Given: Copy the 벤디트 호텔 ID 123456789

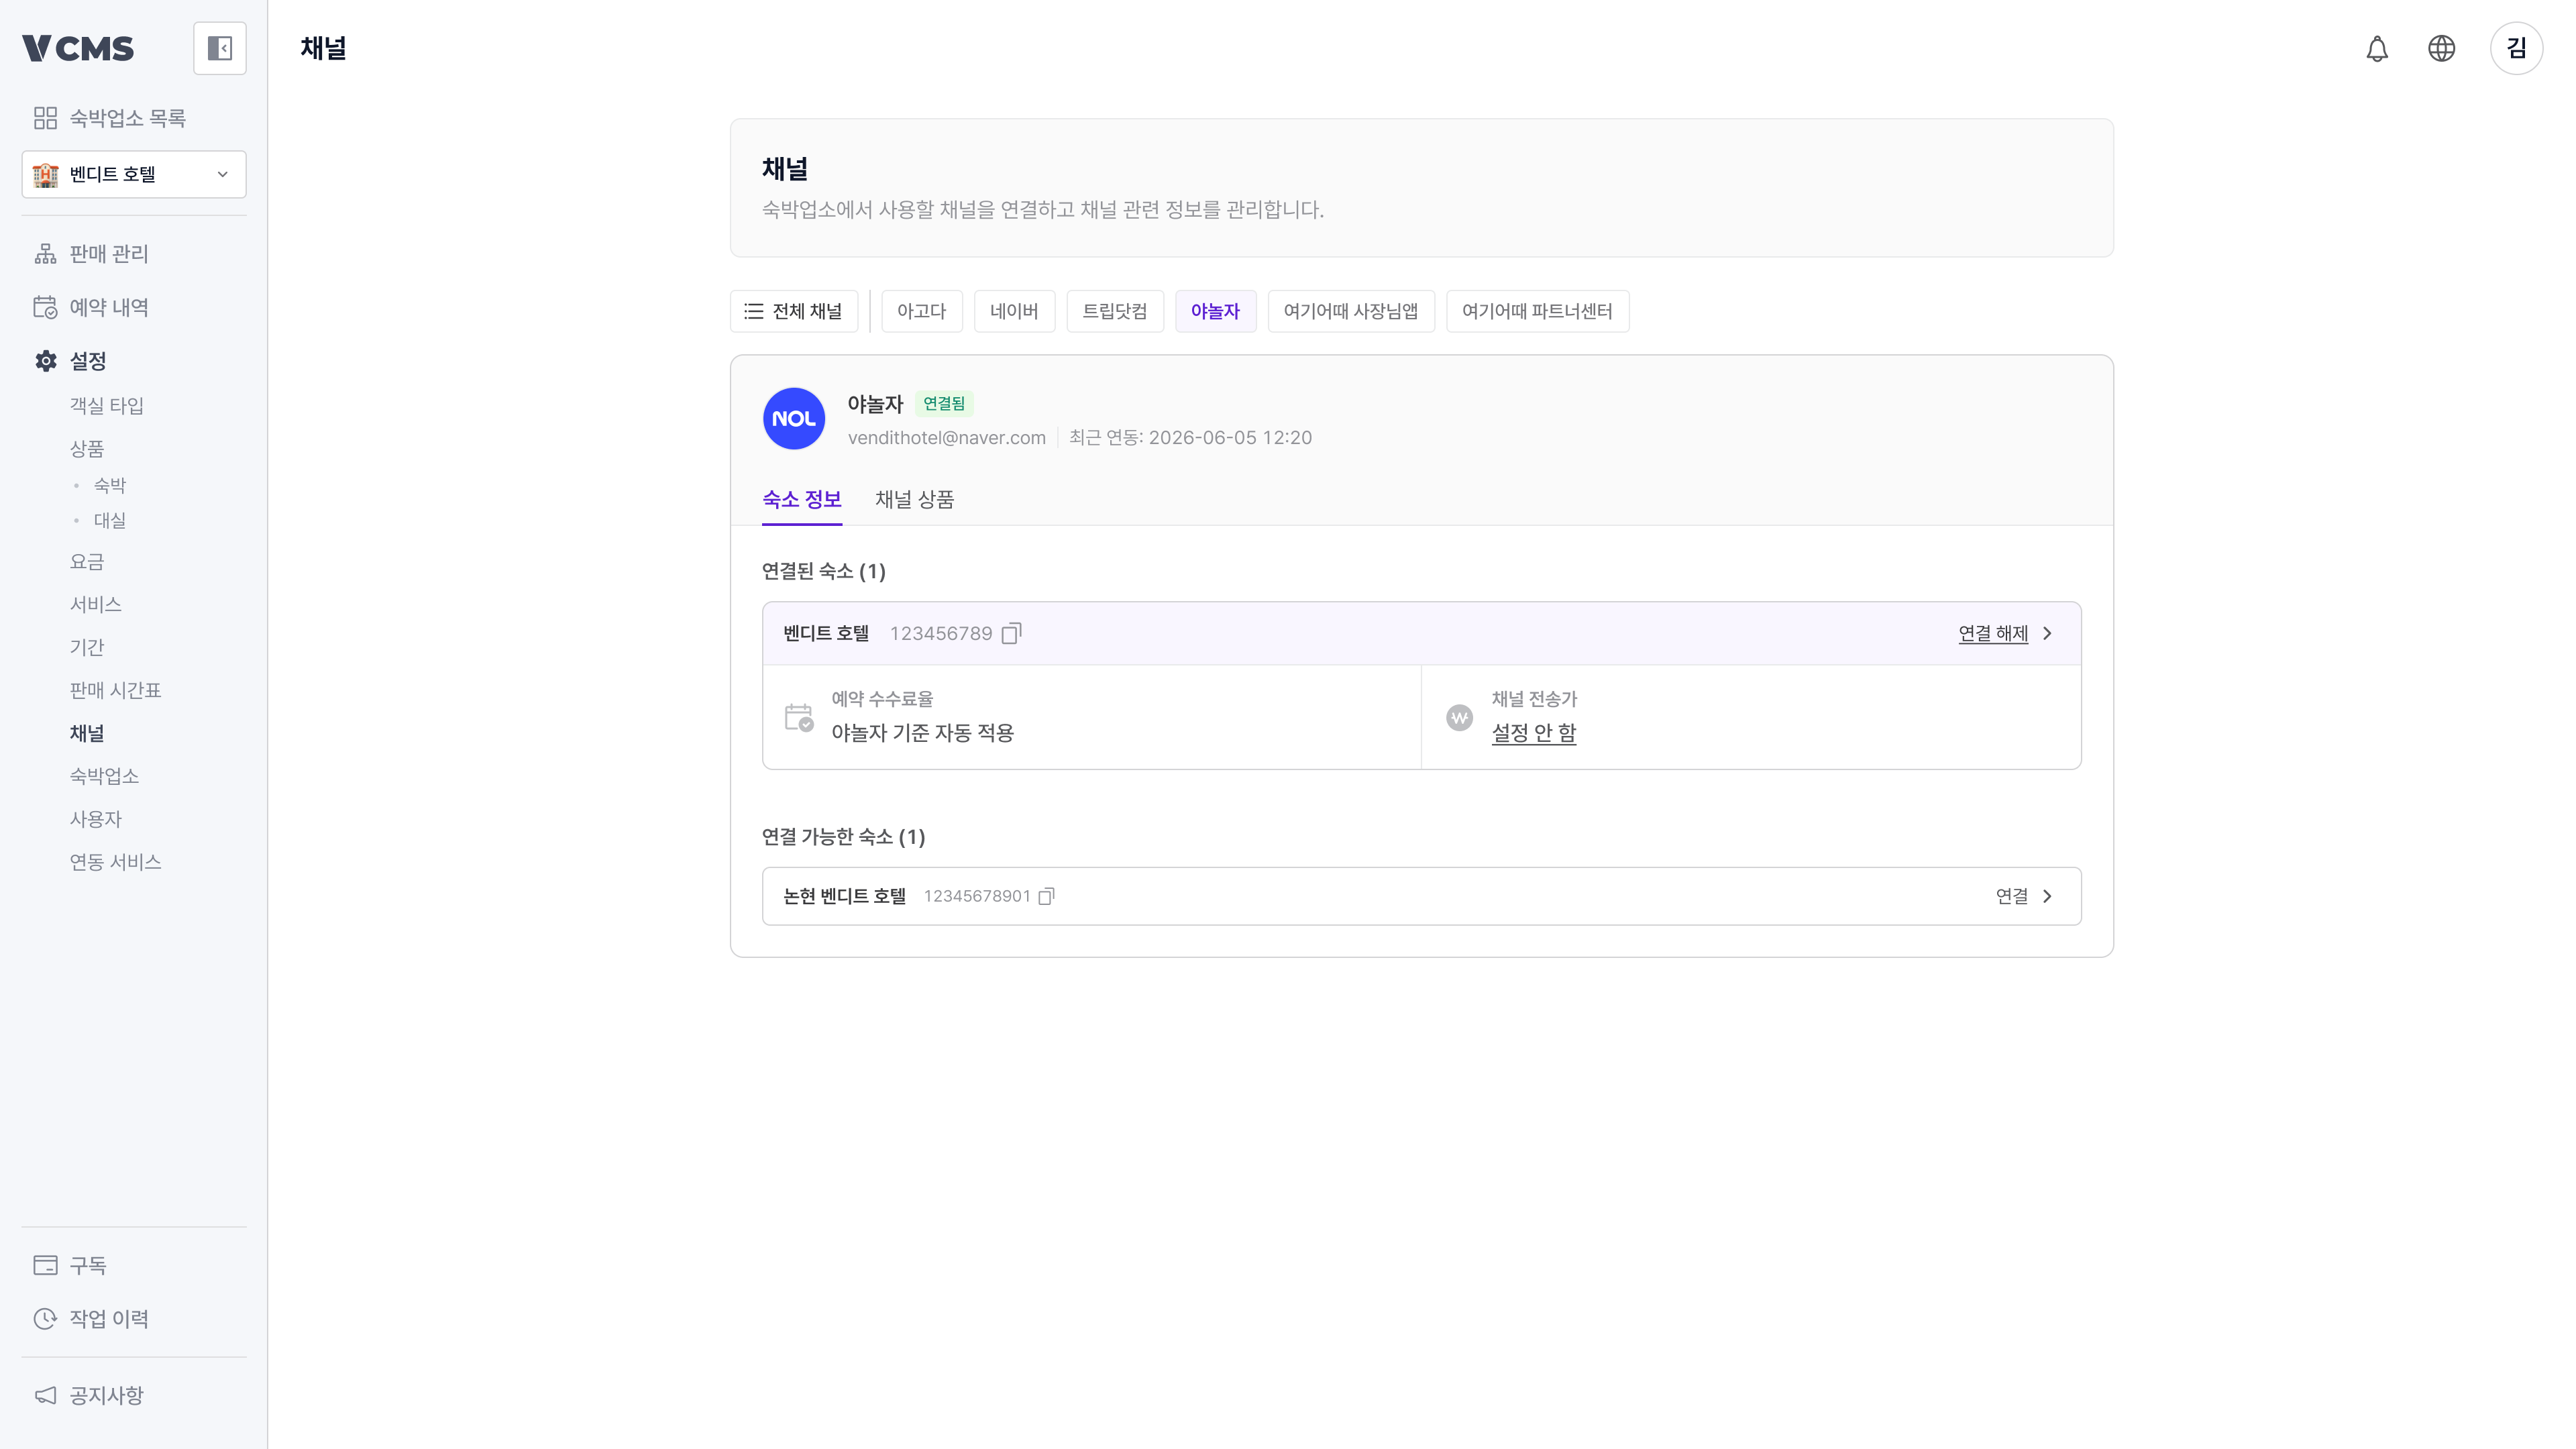Looking at the screenshot, I should point(1011,633).
